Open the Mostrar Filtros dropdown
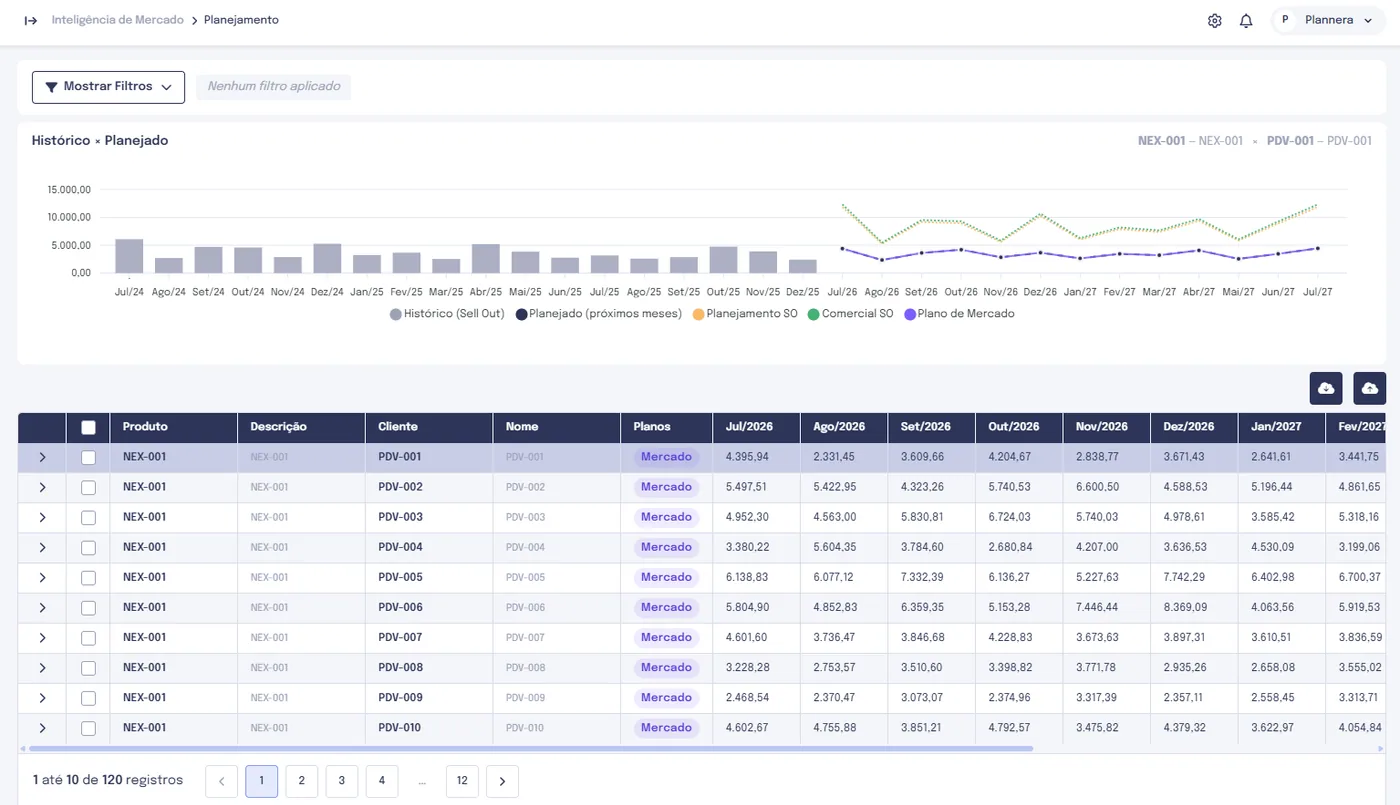 (x=108, y=87)
